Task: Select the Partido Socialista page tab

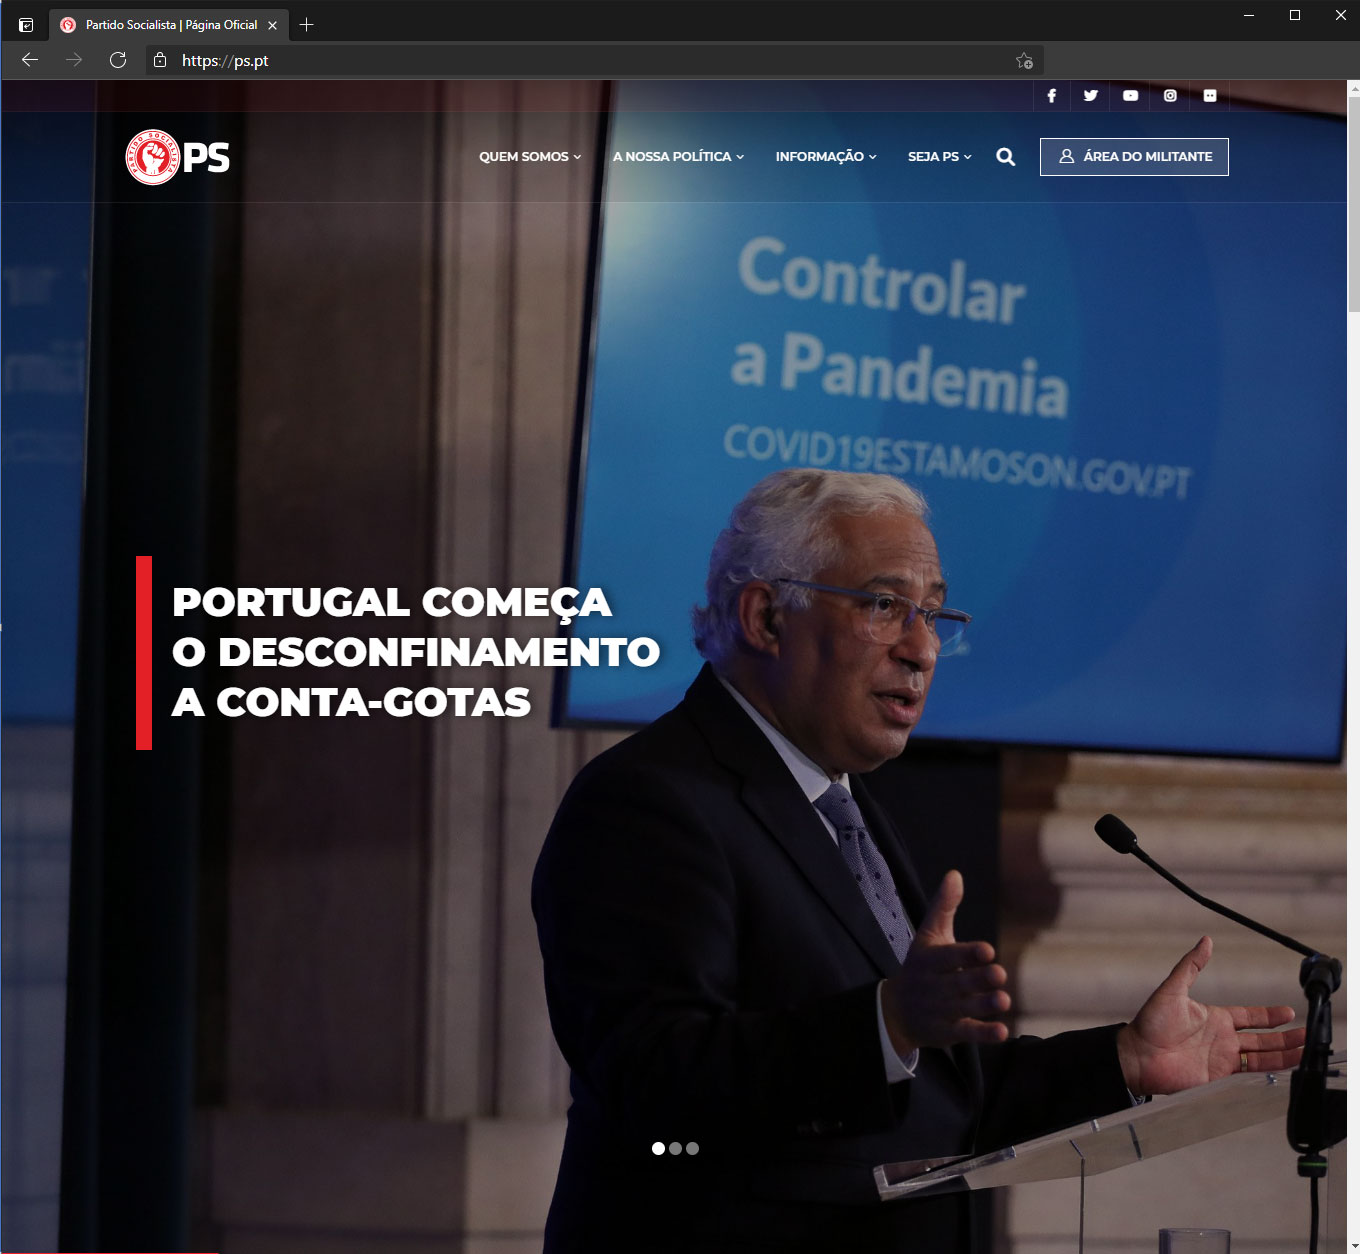Action: coord(169,25)
